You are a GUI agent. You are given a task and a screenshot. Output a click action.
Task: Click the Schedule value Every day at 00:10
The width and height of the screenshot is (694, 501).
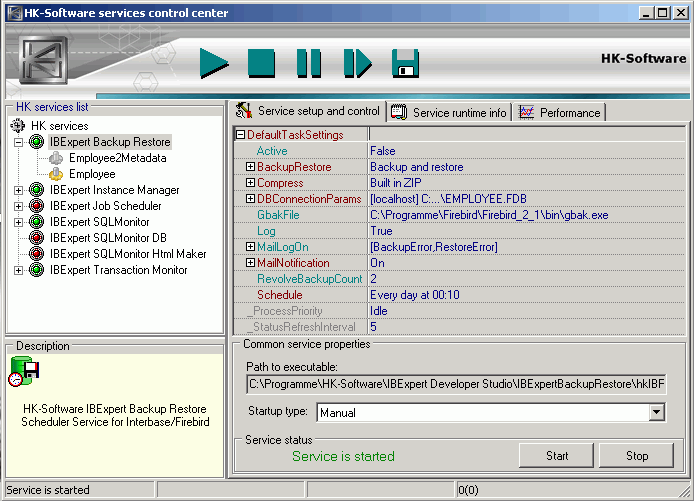[x=415, y=295]
